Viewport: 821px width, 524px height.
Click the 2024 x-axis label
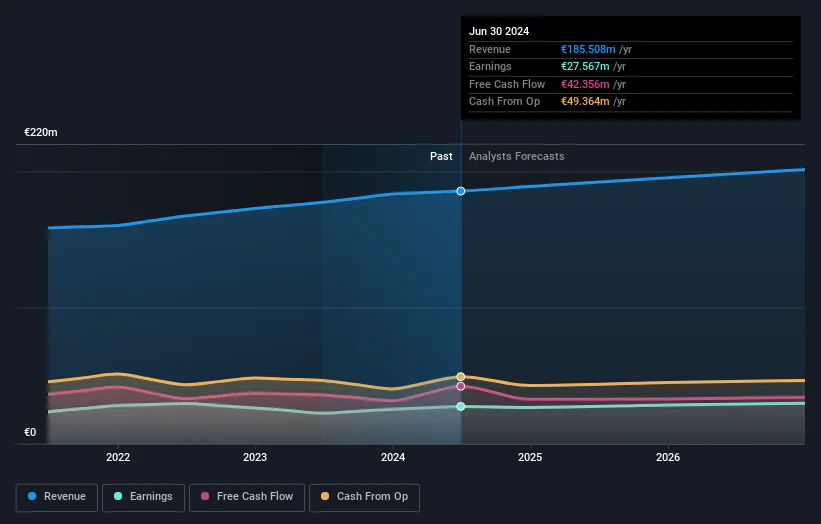[x=393, y=457]
